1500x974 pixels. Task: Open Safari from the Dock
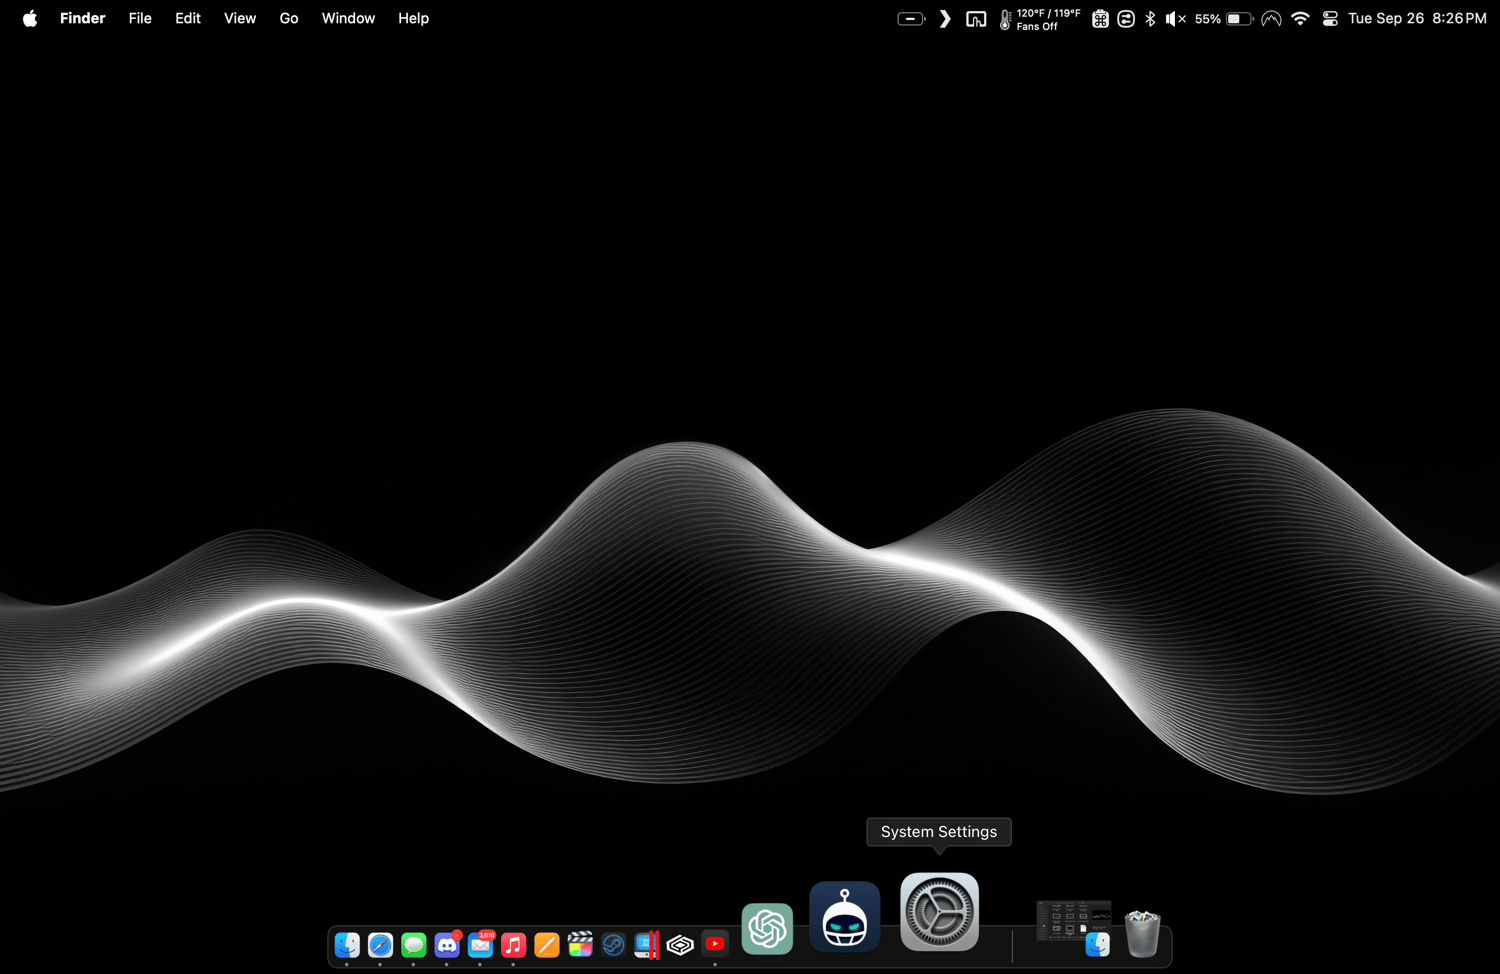[380, 944]
